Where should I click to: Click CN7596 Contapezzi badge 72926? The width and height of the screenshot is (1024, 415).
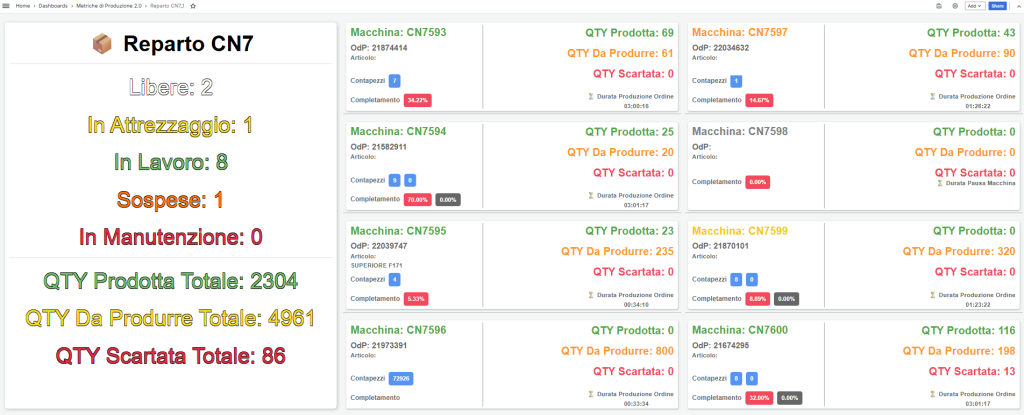(401, 378)
